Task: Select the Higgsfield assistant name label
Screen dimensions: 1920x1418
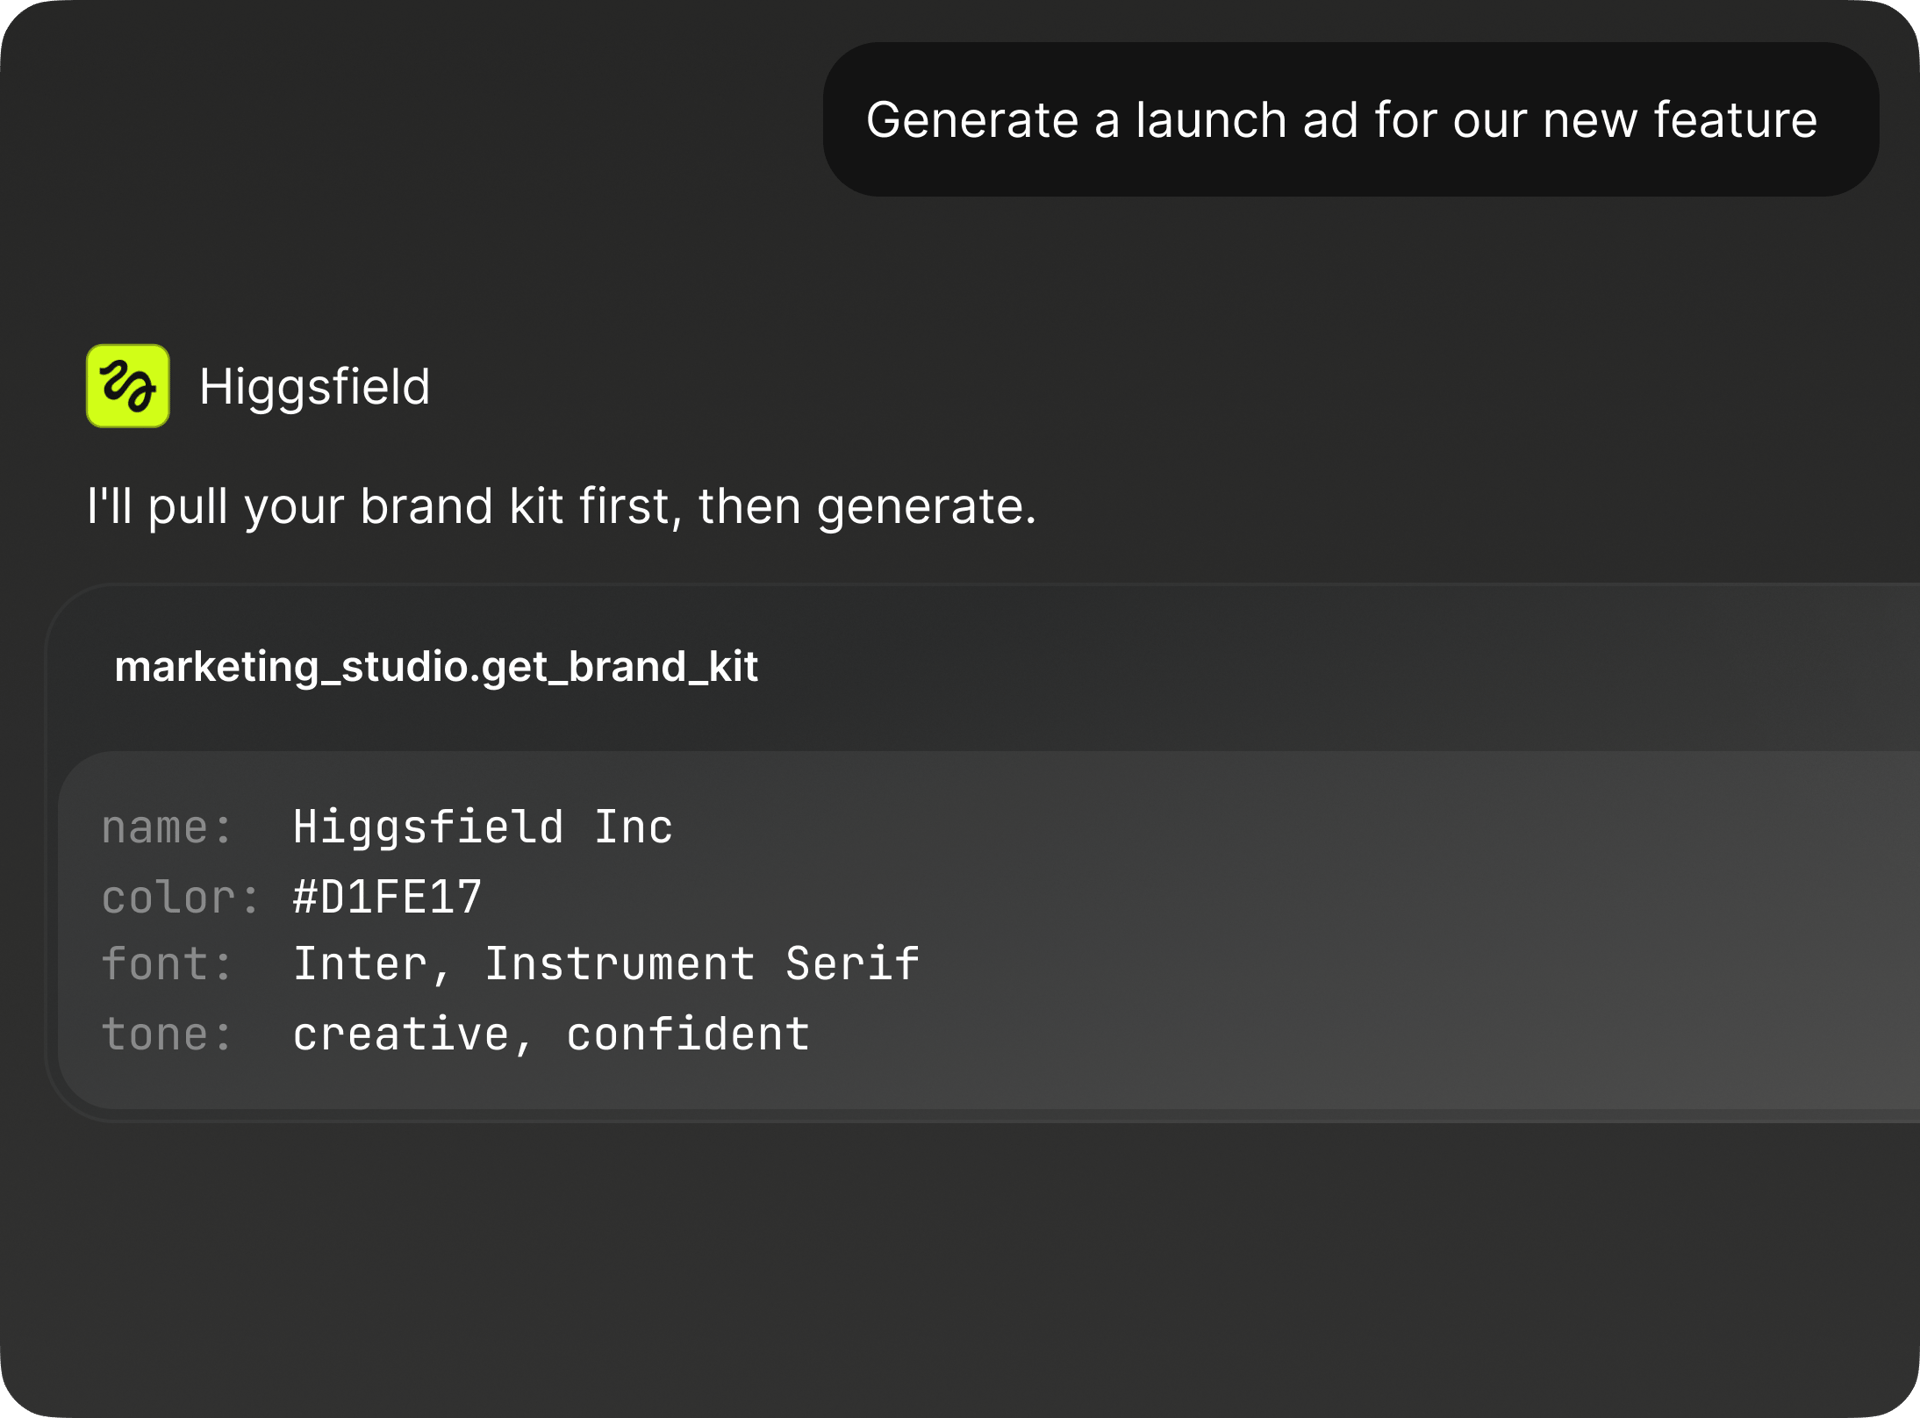Action: pyautogui.click(x=314, y=387)
